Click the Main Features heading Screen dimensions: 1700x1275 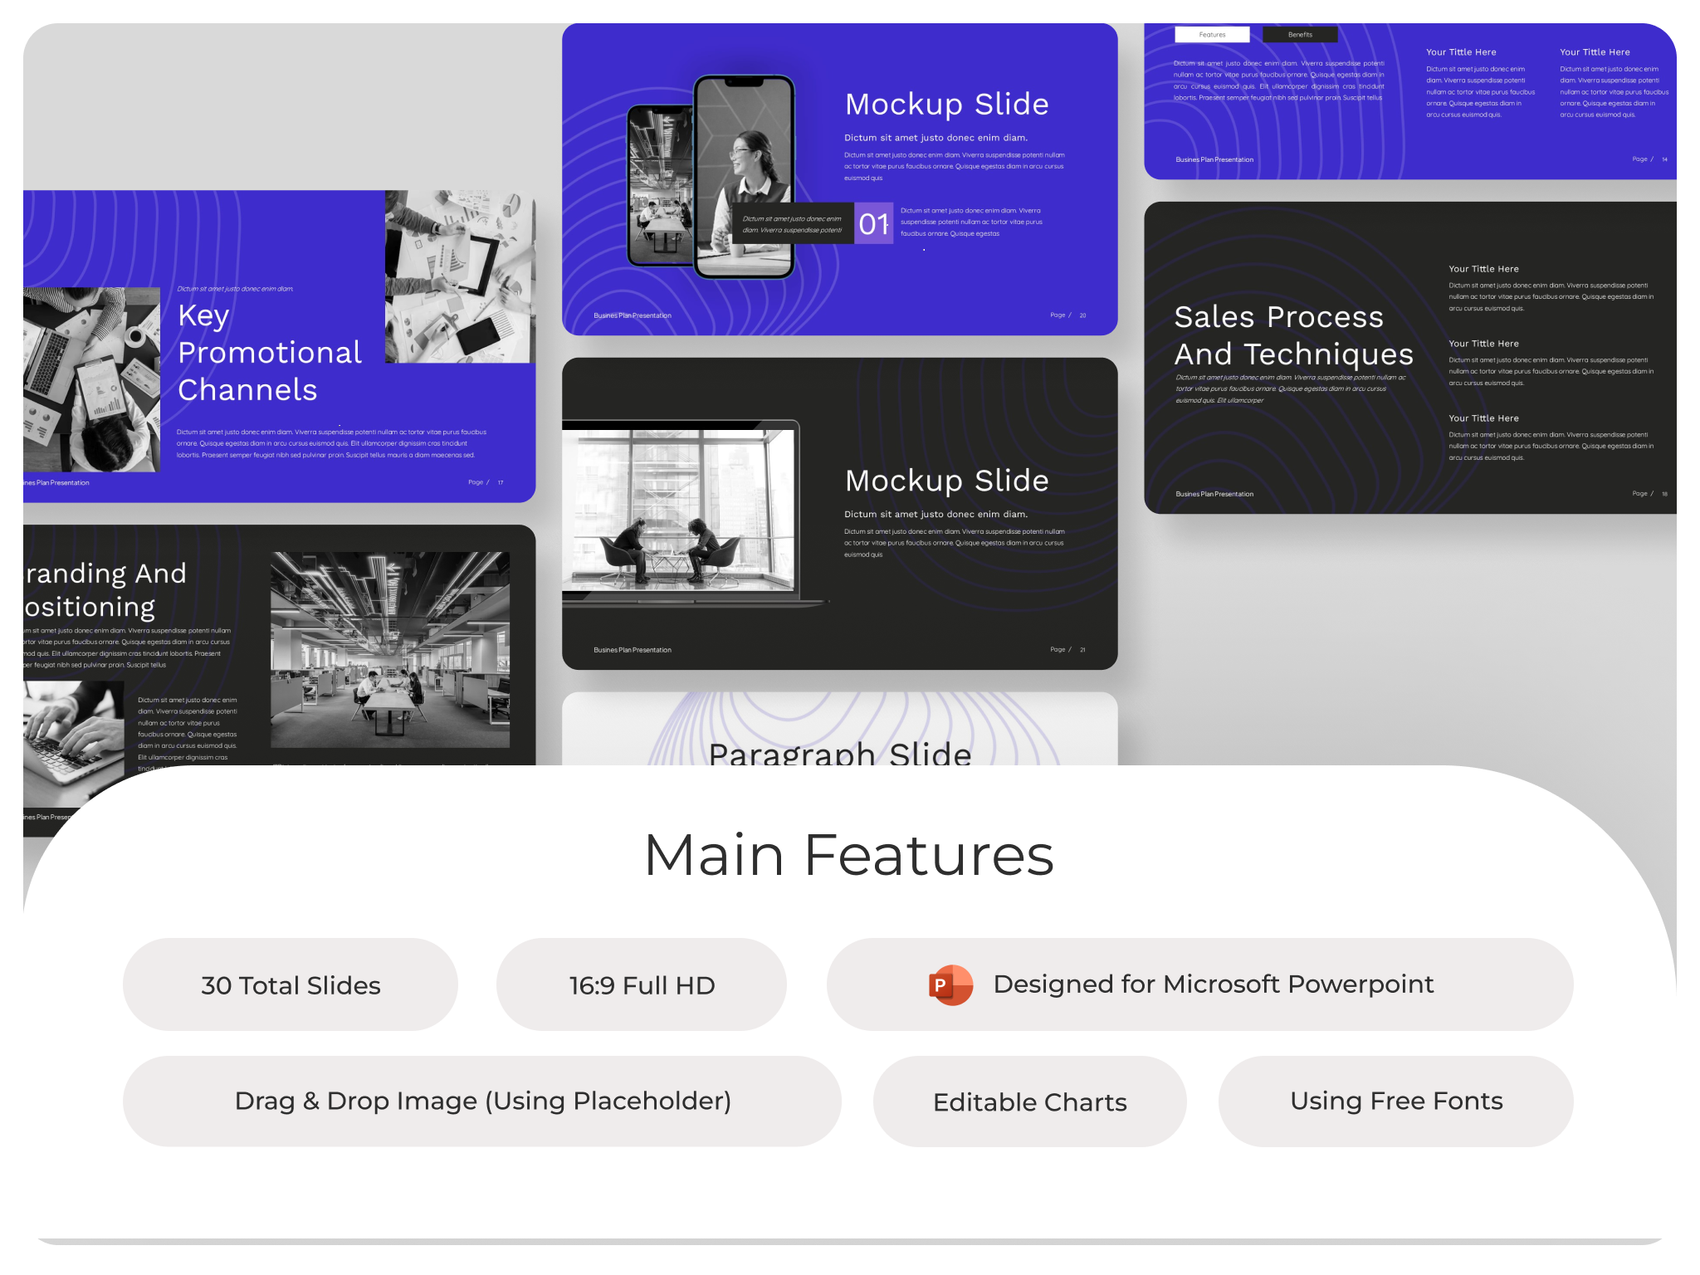848,856
